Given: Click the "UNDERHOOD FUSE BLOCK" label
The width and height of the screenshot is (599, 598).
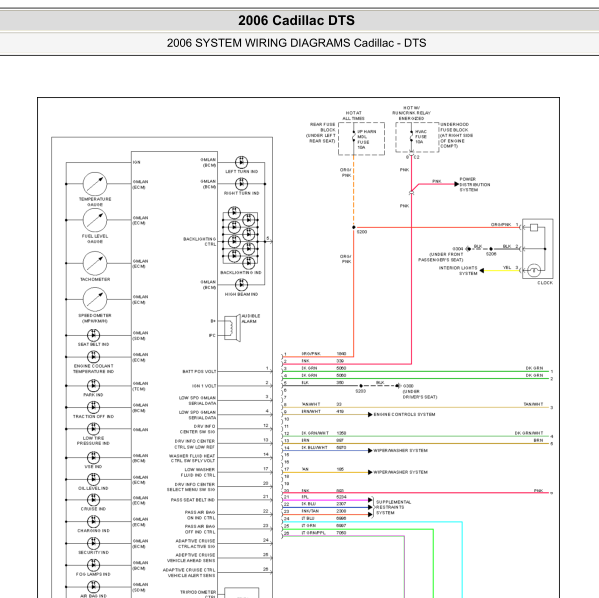Looking at the screenshot, I should point(457,135).
